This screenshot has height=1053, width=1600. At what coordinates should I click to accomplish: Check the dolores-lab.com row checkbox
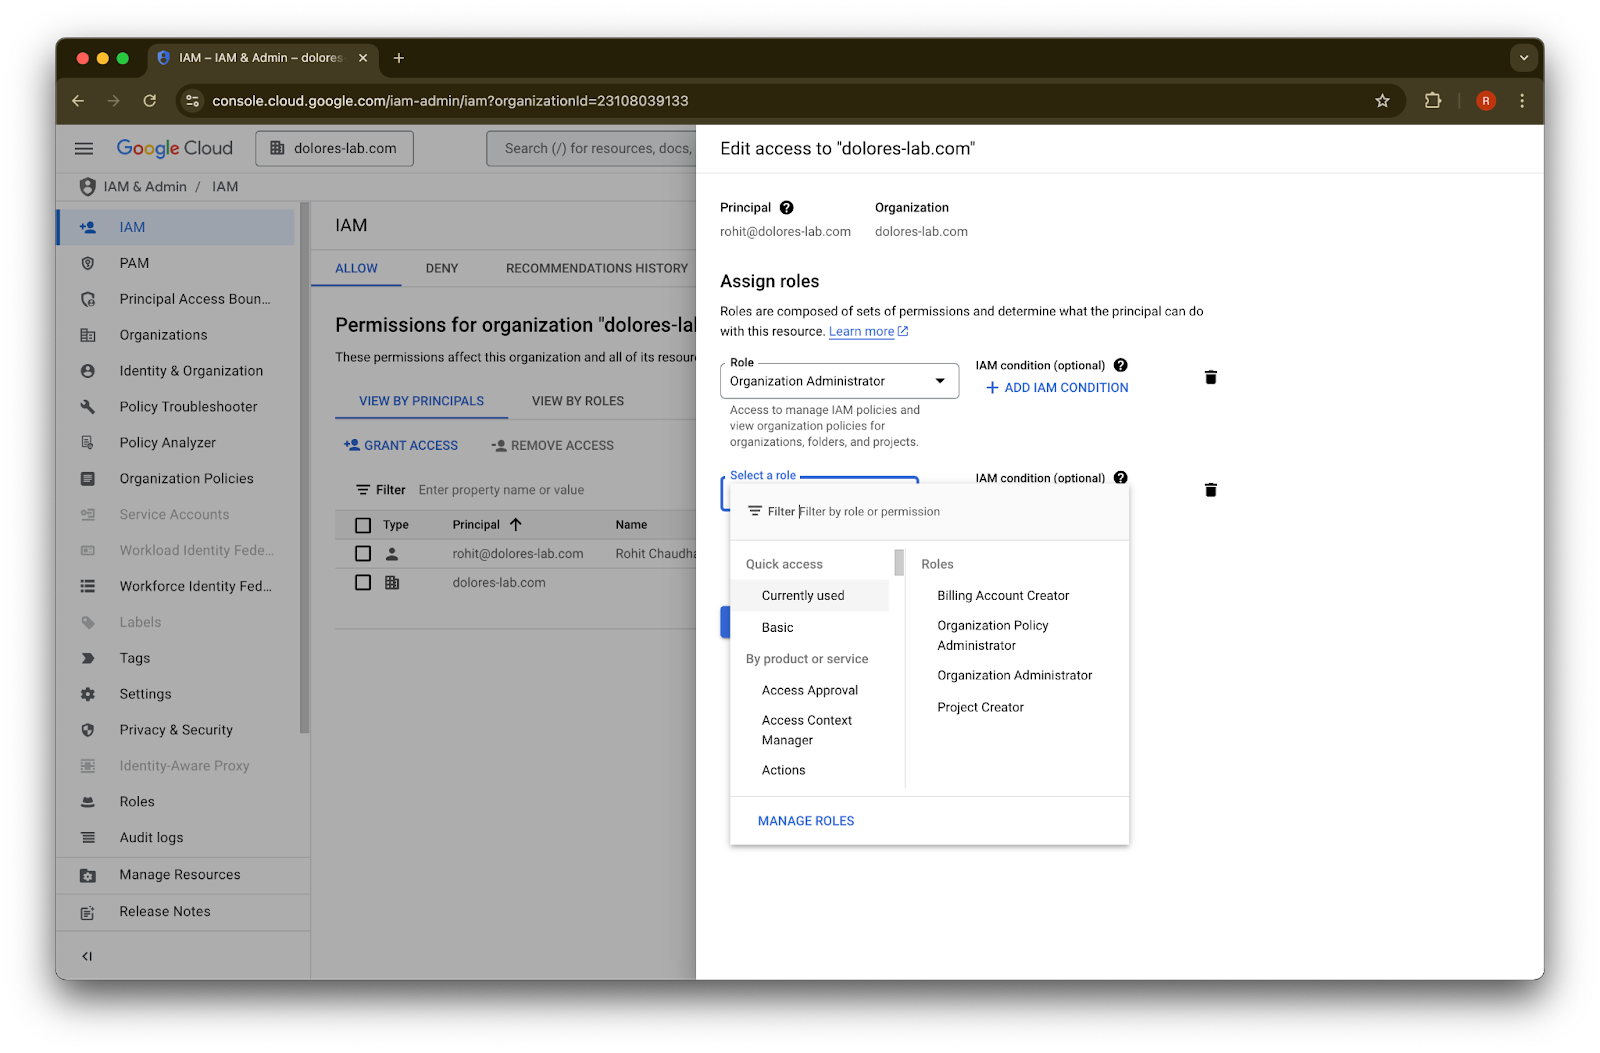pyautogui.click(x=363, y=583)
